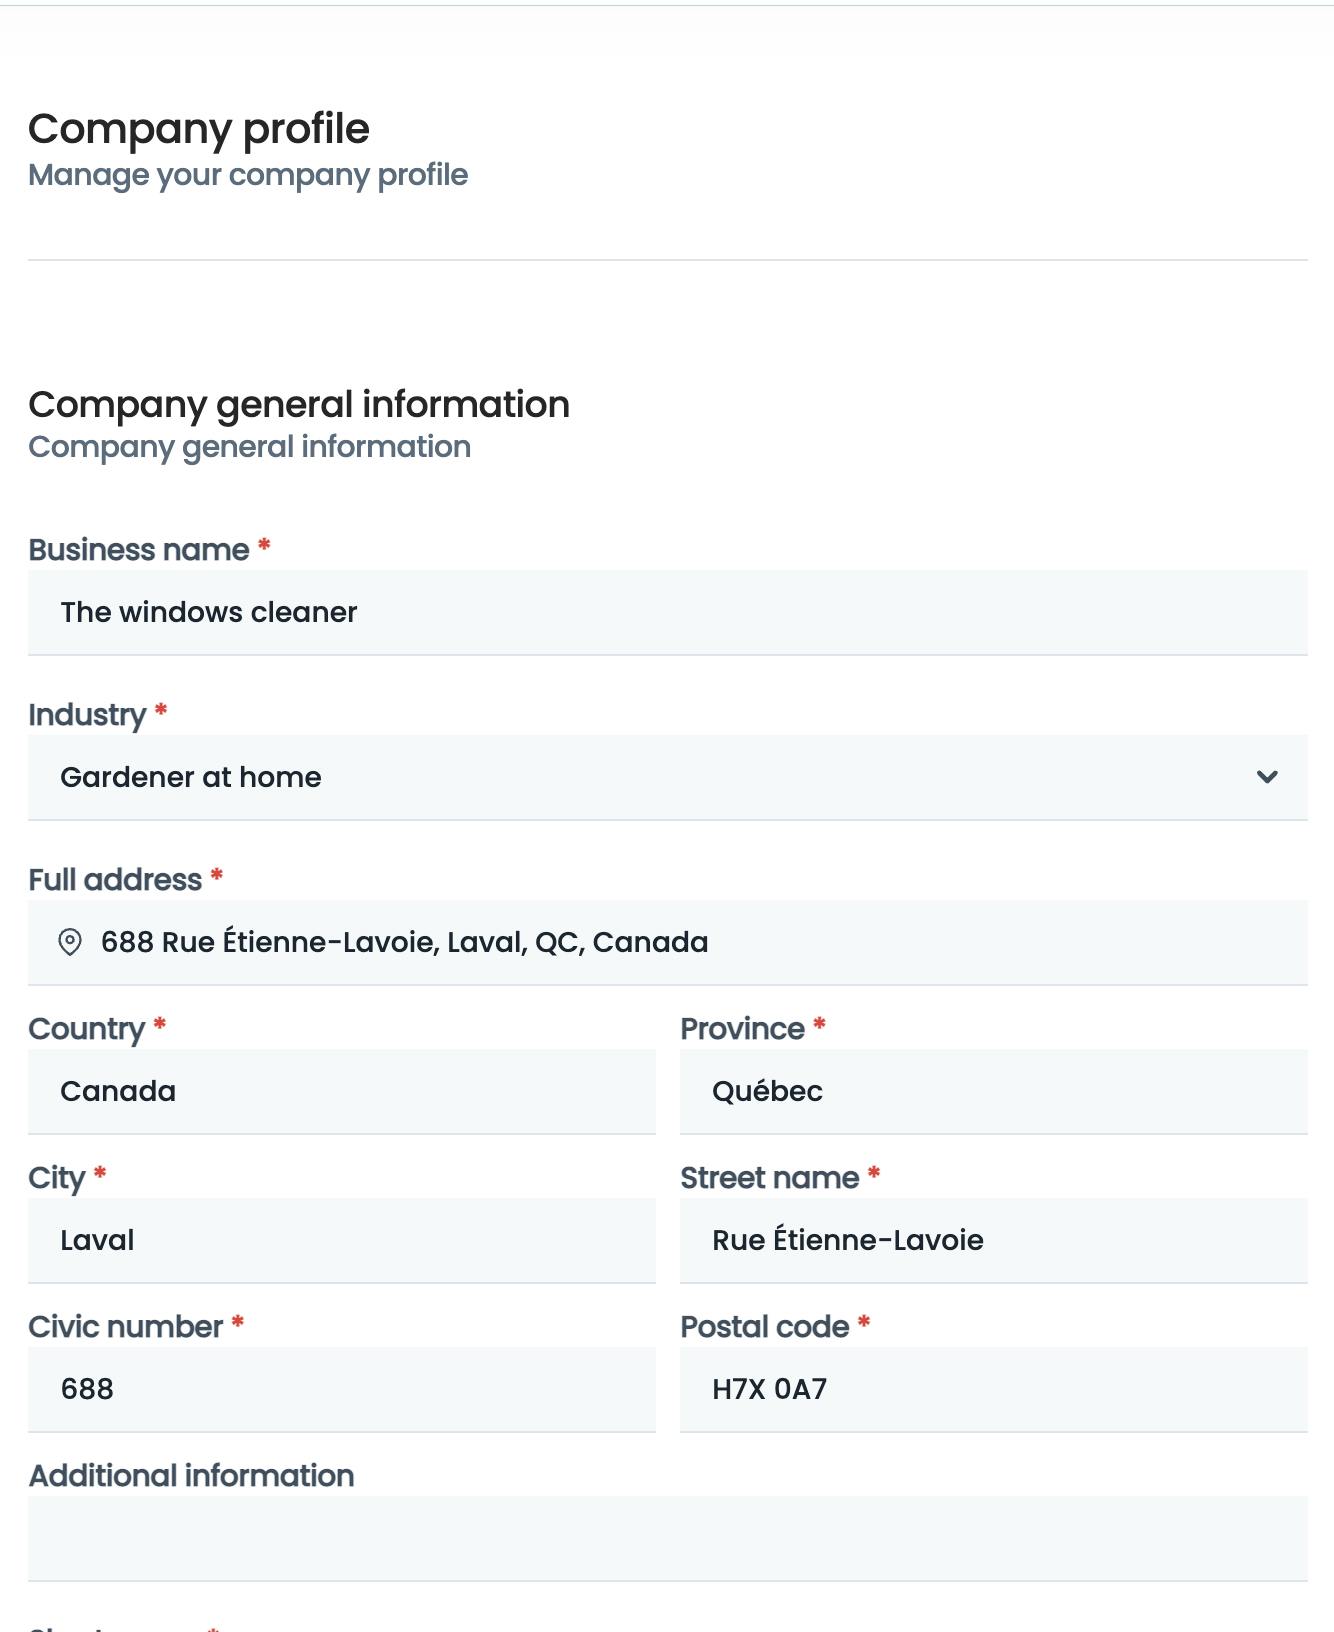This screenshot has height=1632, width=1334.
Task: Click the Additional information label
Action: pos(191,1476)
